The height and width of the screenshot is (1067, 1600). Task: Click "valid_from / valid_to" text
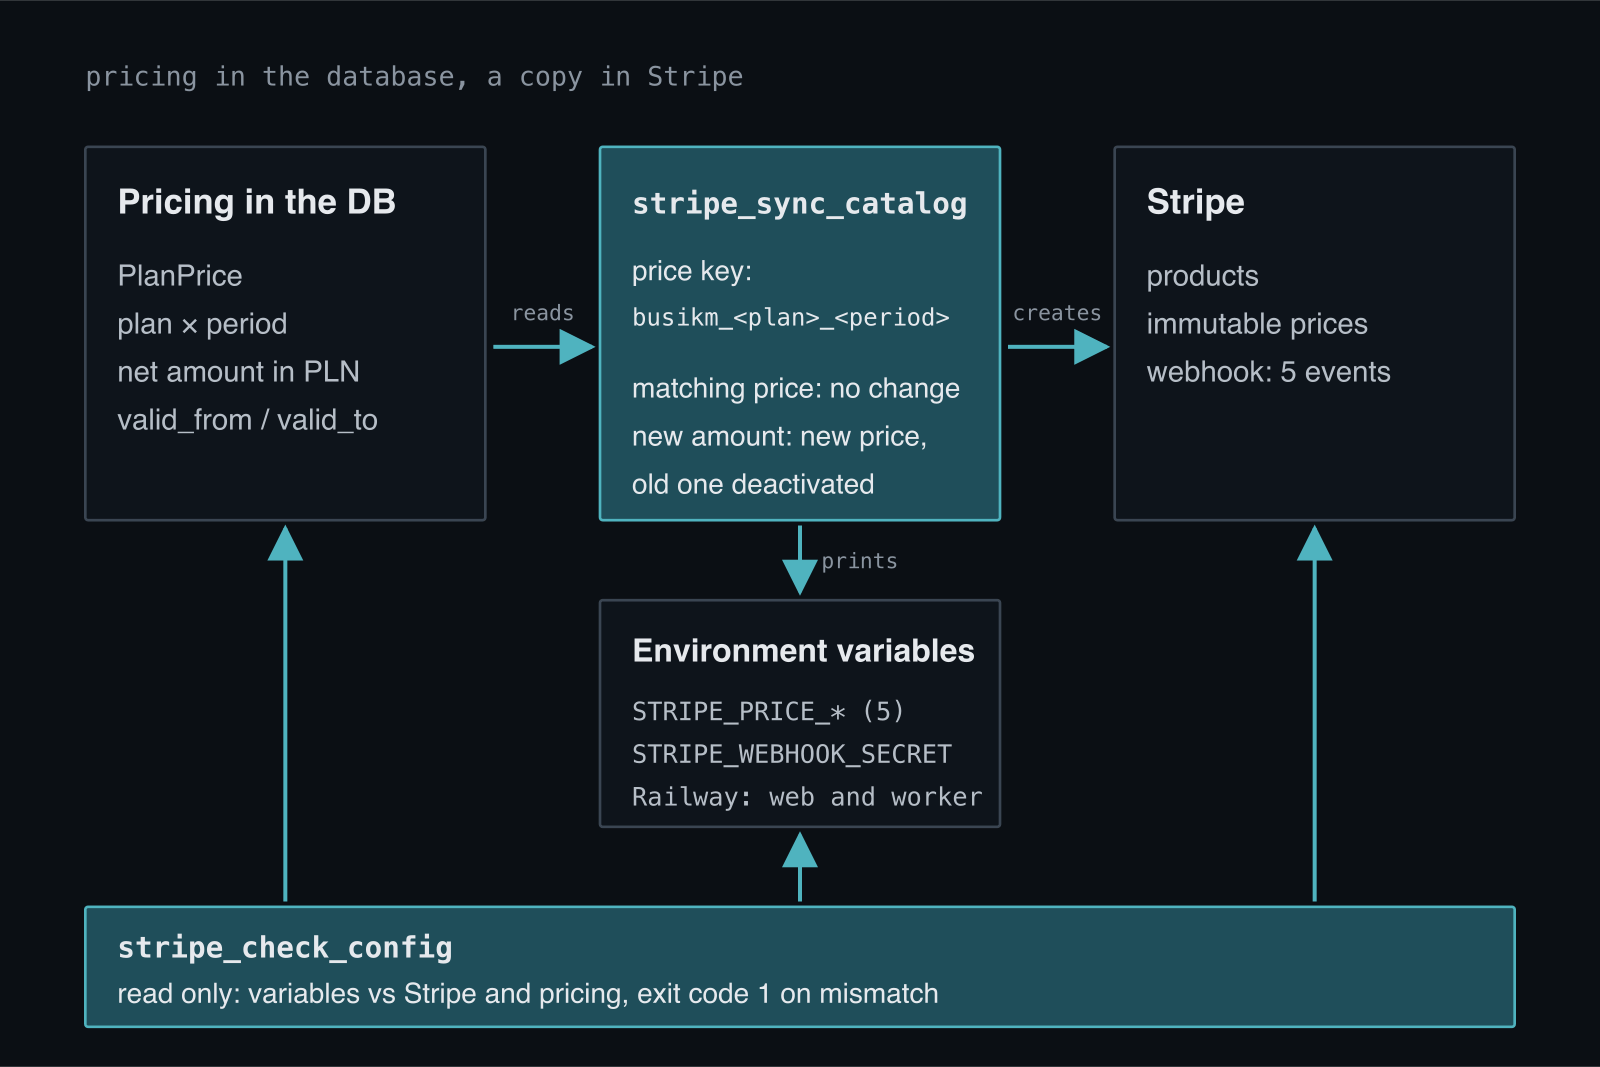click(247, 420)
